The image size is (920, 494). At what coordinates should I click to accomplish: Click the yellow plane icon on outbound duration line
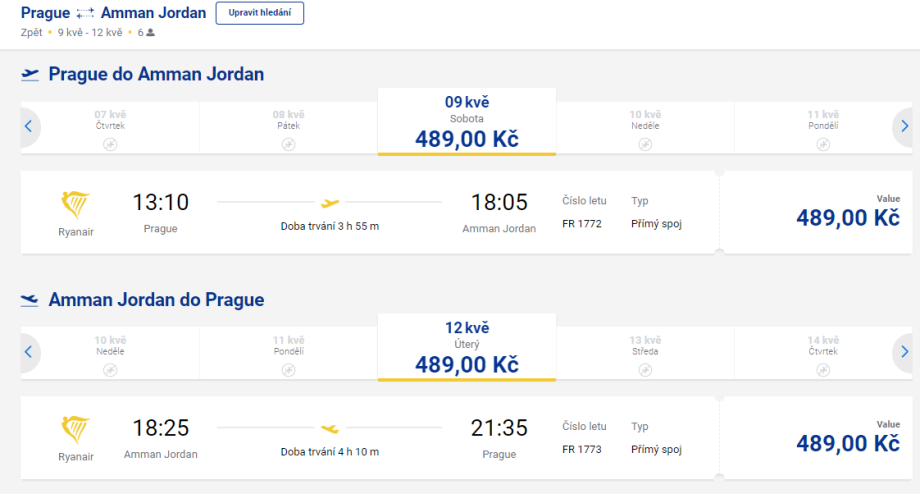click(x=330, y=203)
